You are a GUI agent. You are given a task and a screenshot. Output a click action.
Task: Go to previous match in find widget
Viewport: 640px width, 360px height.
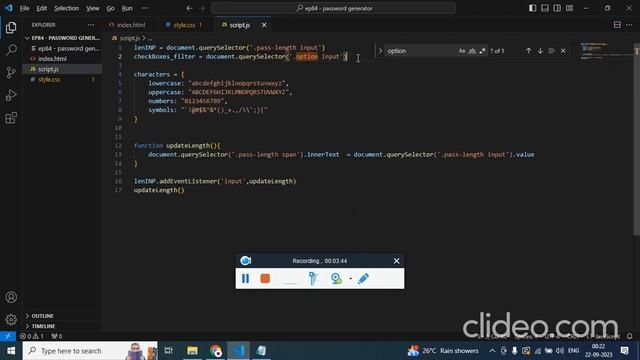pyautogui.click(x=529, y=51)
